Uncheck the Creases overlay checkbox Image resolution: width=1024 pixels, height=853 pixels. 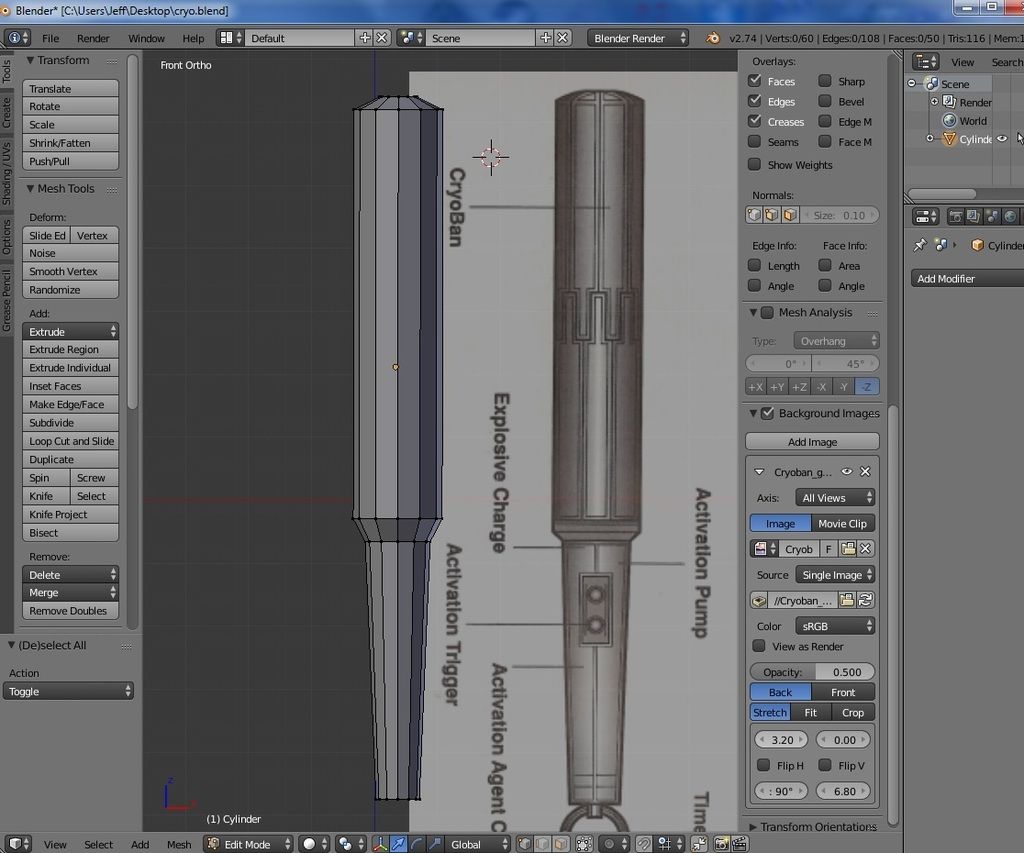point(755,121)
